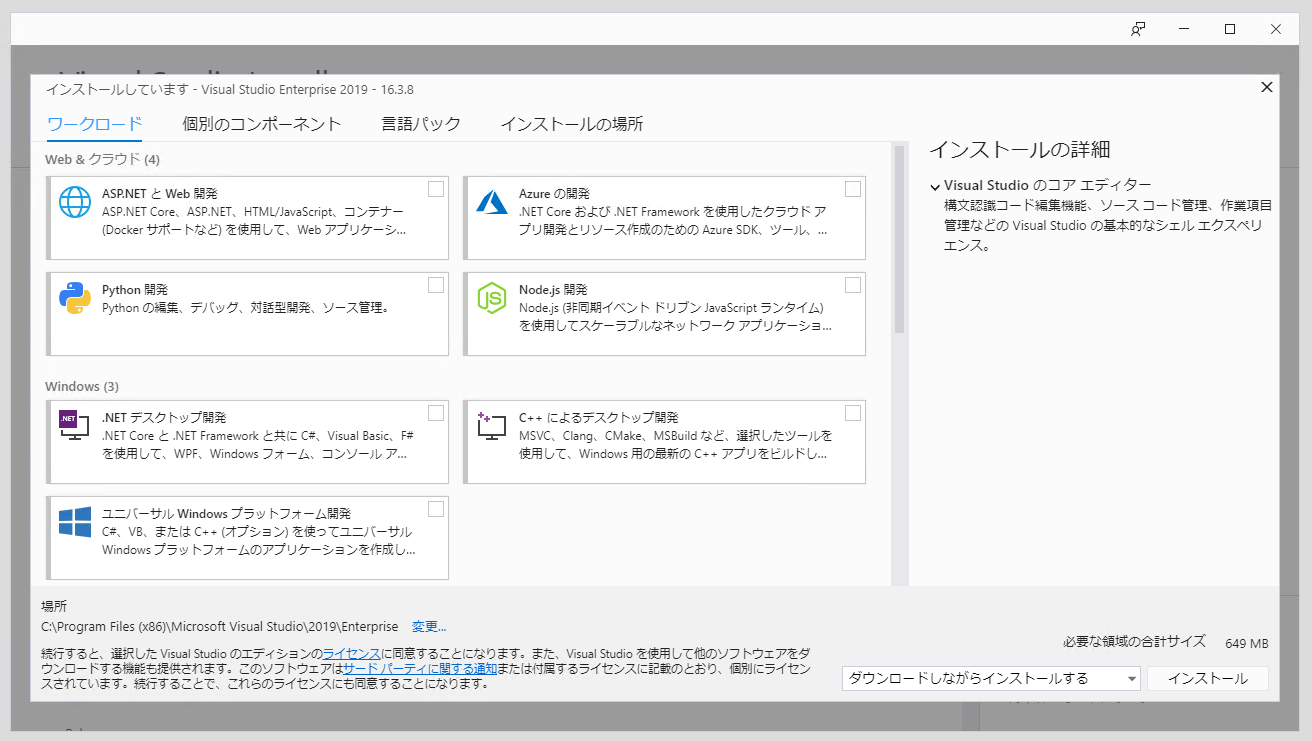Click the Web & クラウド (4) section header
Image resolution: width=1312 pixels, height=741 pixels.
pos(102,159)
